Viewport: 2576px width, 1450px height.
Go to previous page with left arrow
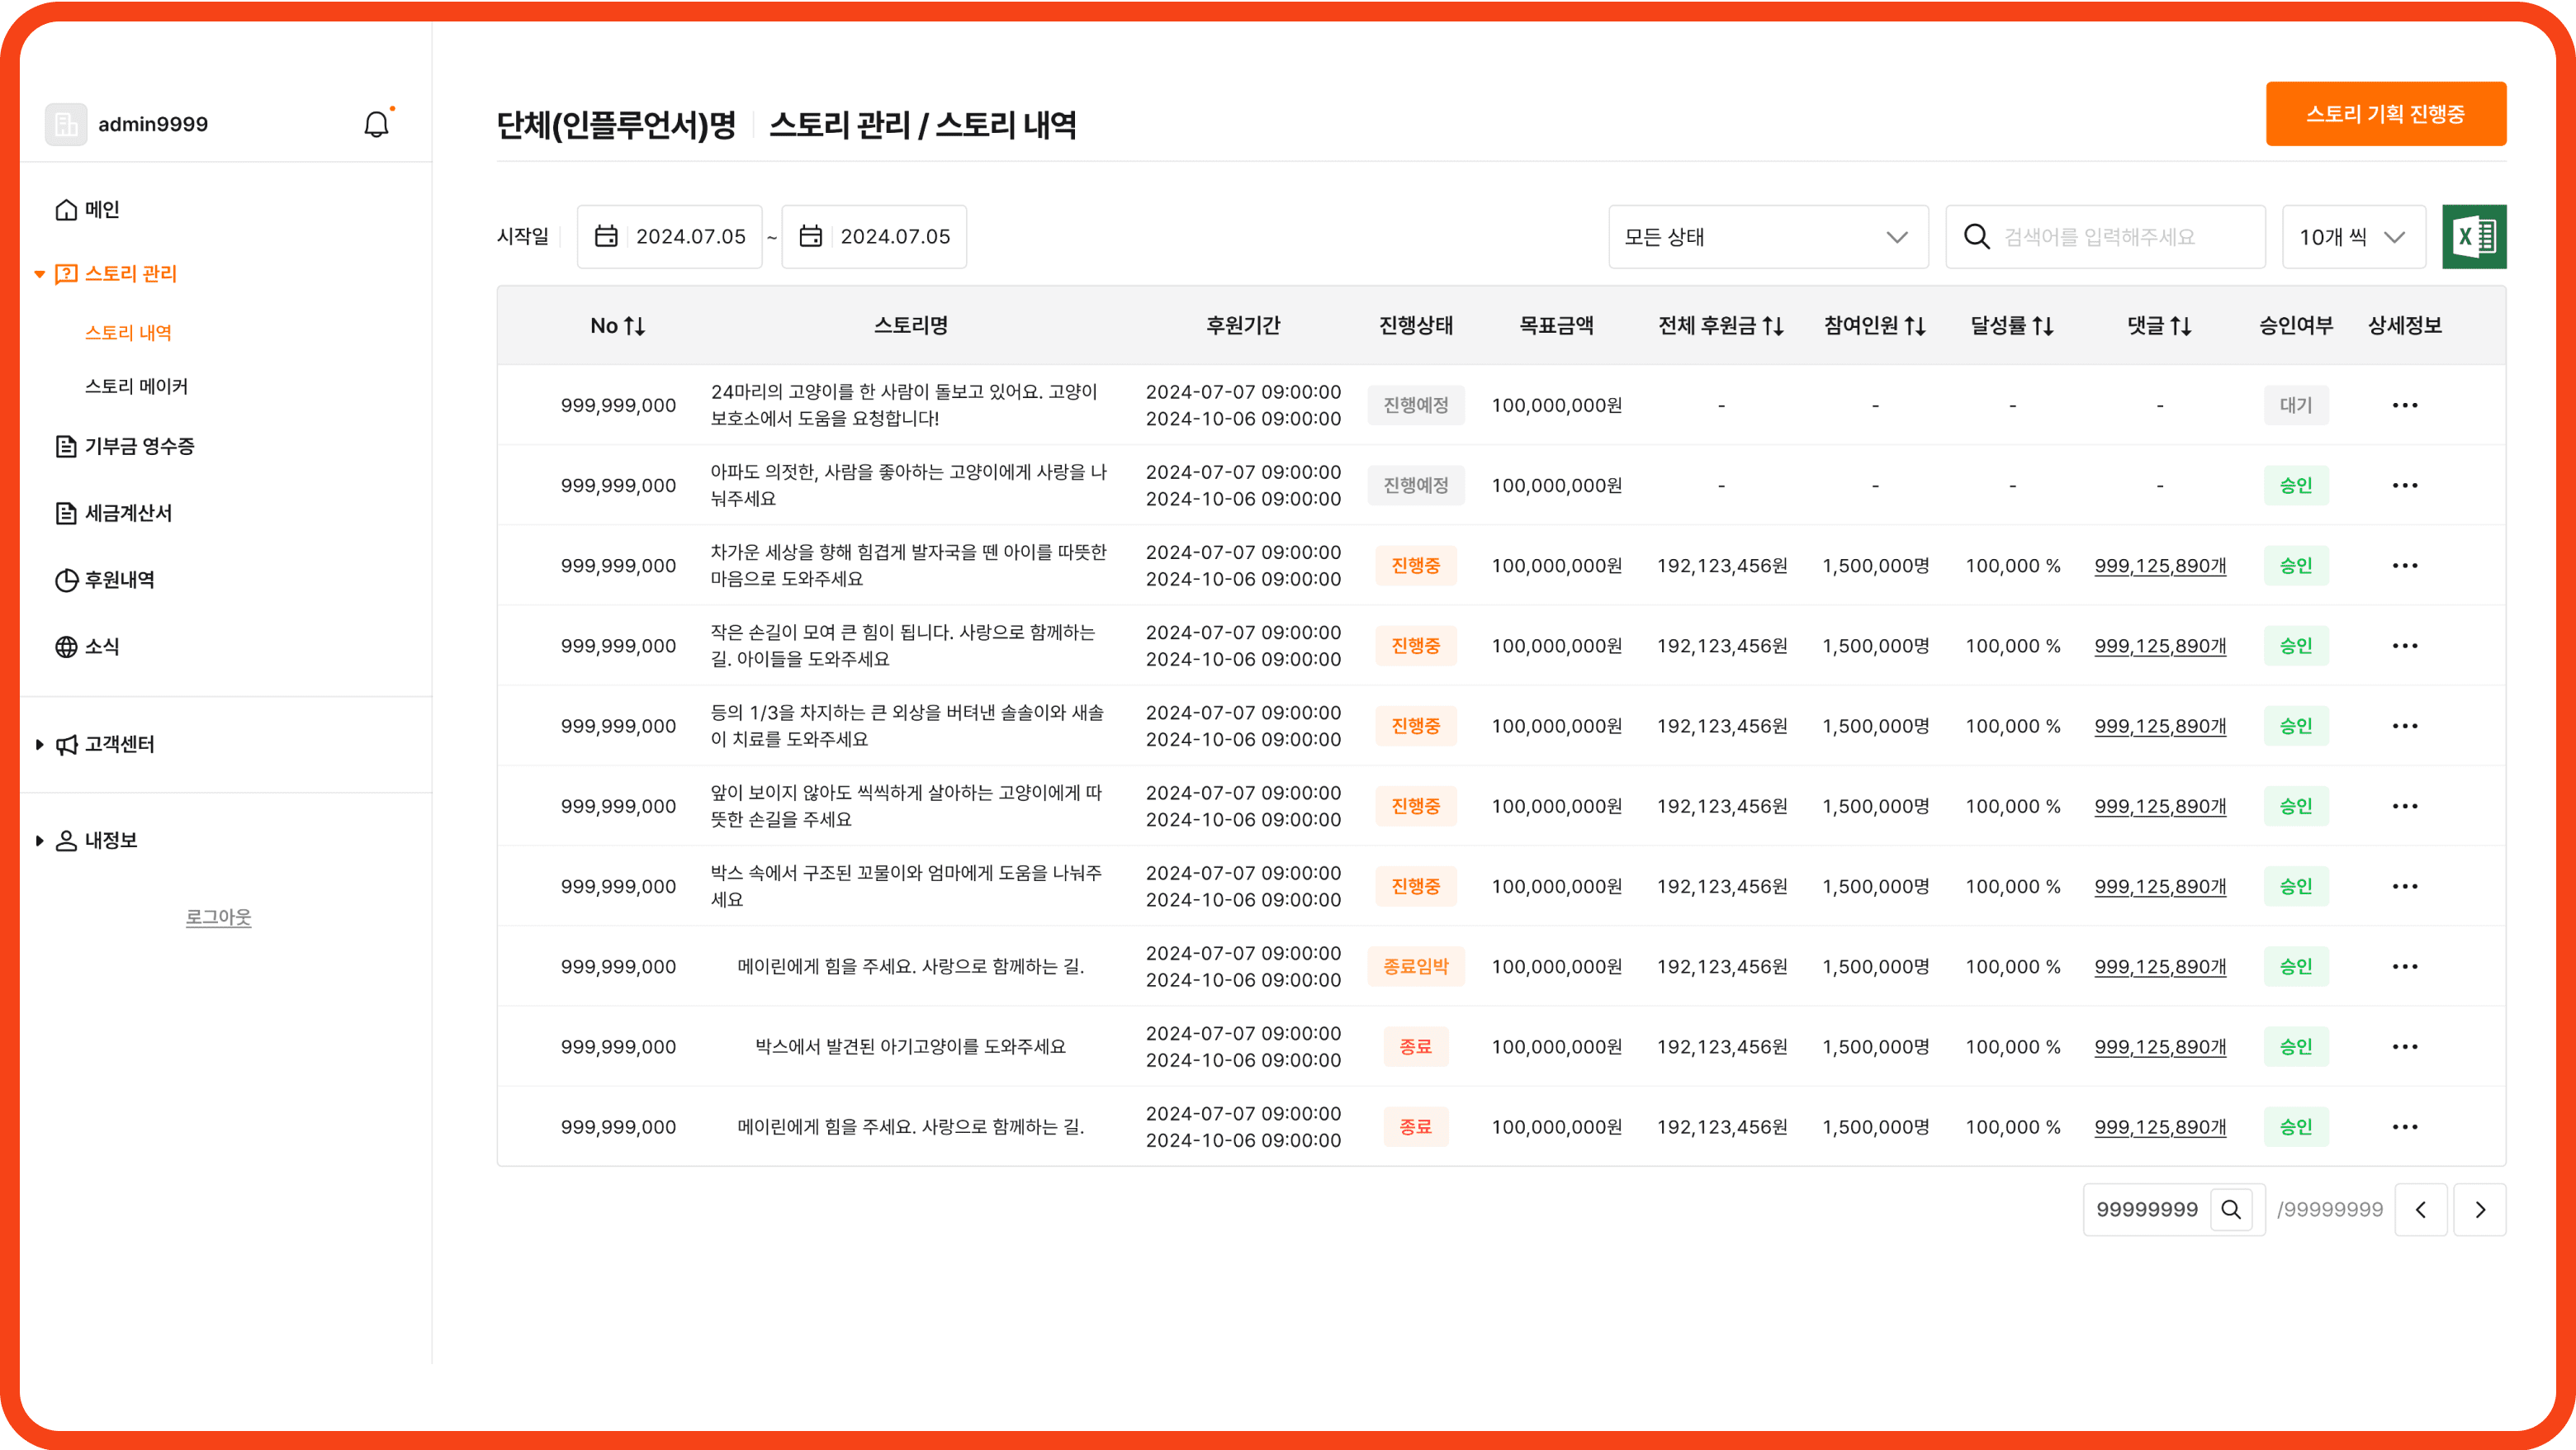coord(2421,1209)
